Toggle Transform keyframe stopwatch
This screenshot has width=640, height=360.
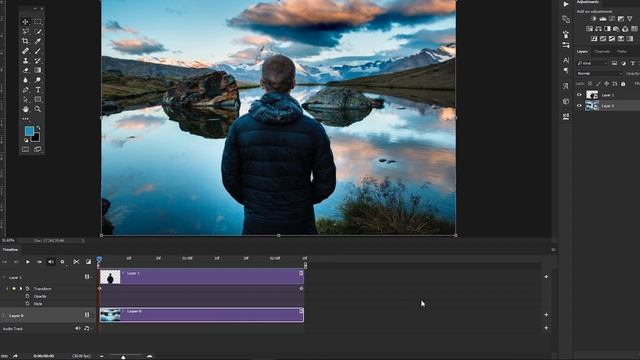point(27,289)
